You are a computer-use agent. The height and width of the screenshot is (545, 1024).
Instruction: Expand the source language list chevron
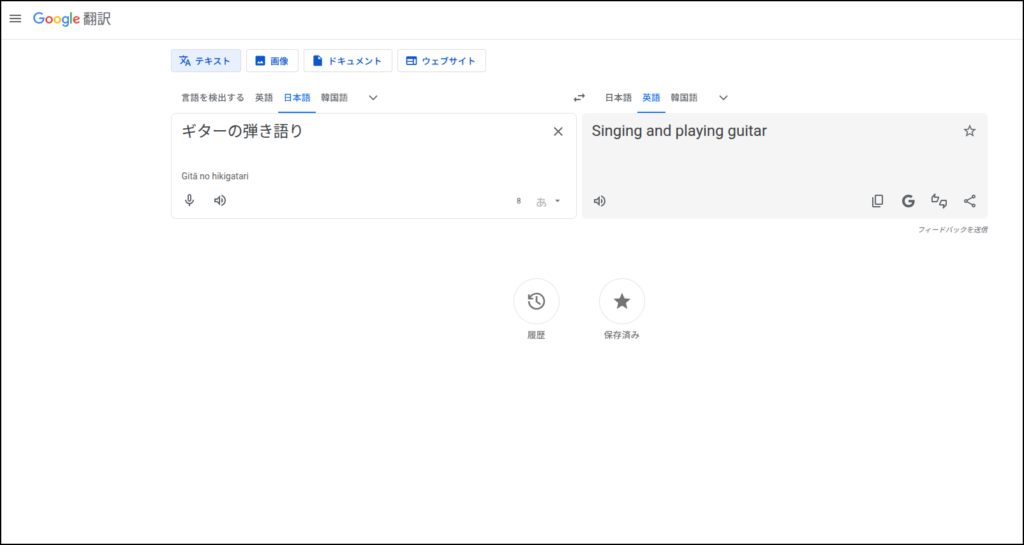point(373,98)
